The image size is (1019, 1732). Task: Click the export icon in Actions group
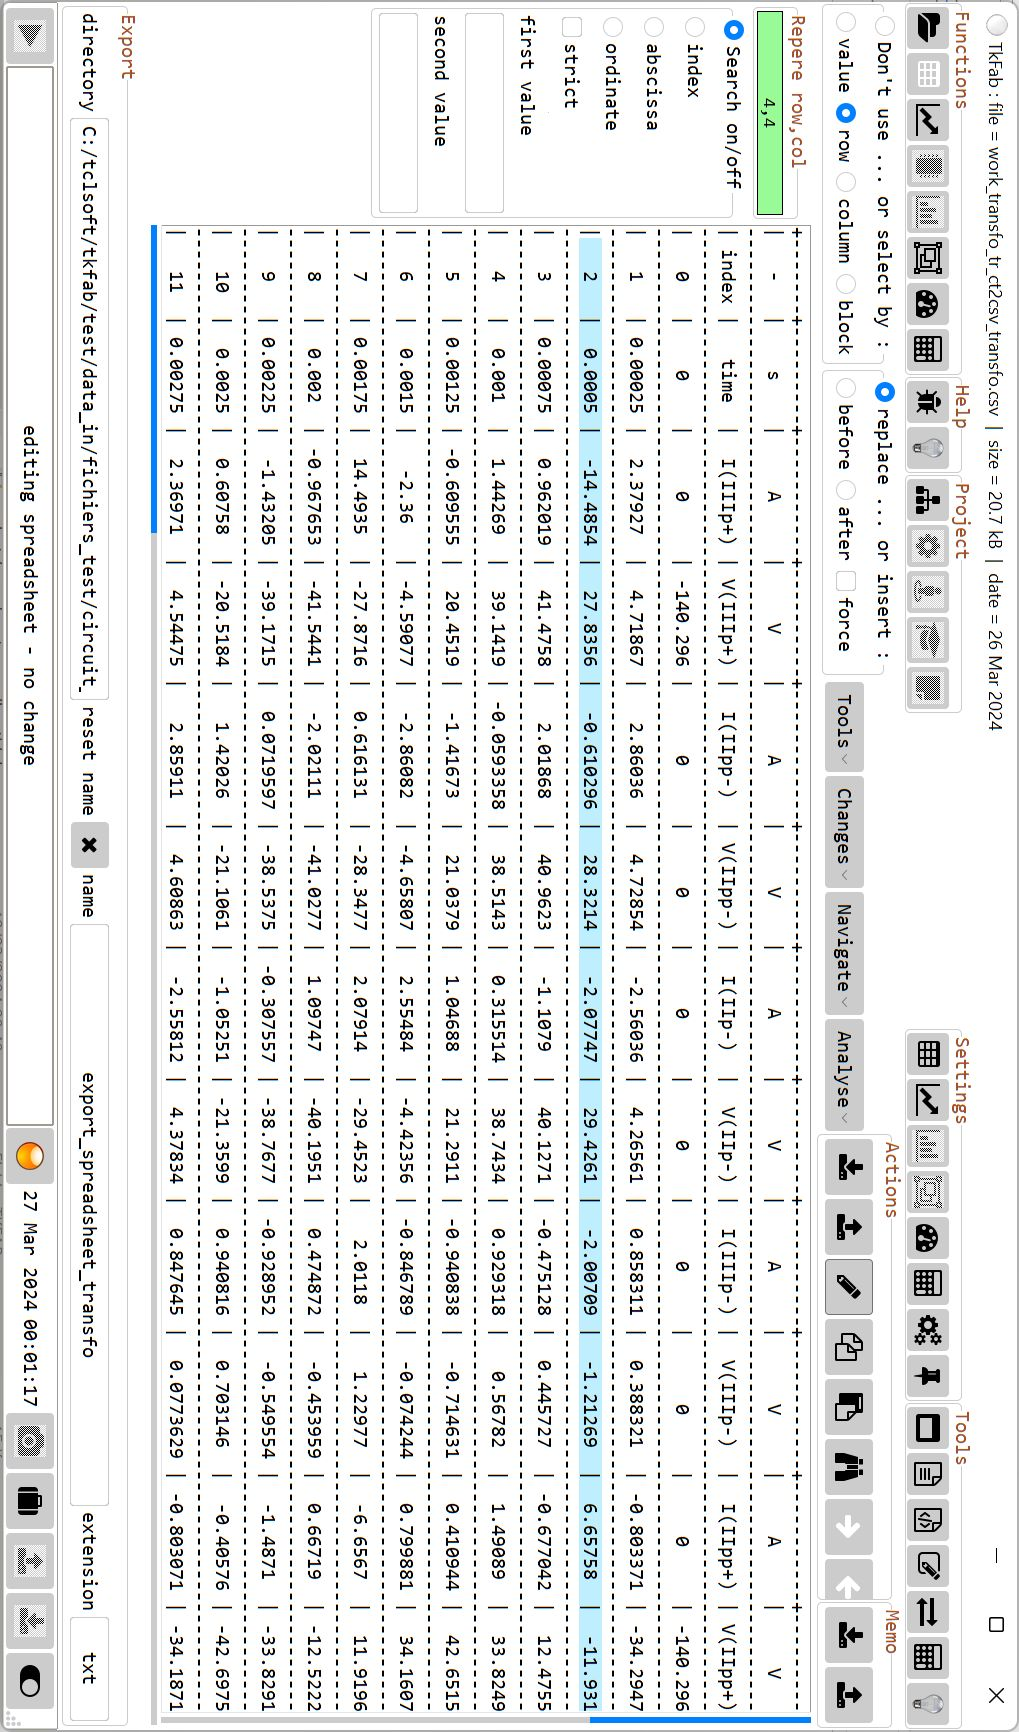pyautogui.click(x=849, y=1226)
